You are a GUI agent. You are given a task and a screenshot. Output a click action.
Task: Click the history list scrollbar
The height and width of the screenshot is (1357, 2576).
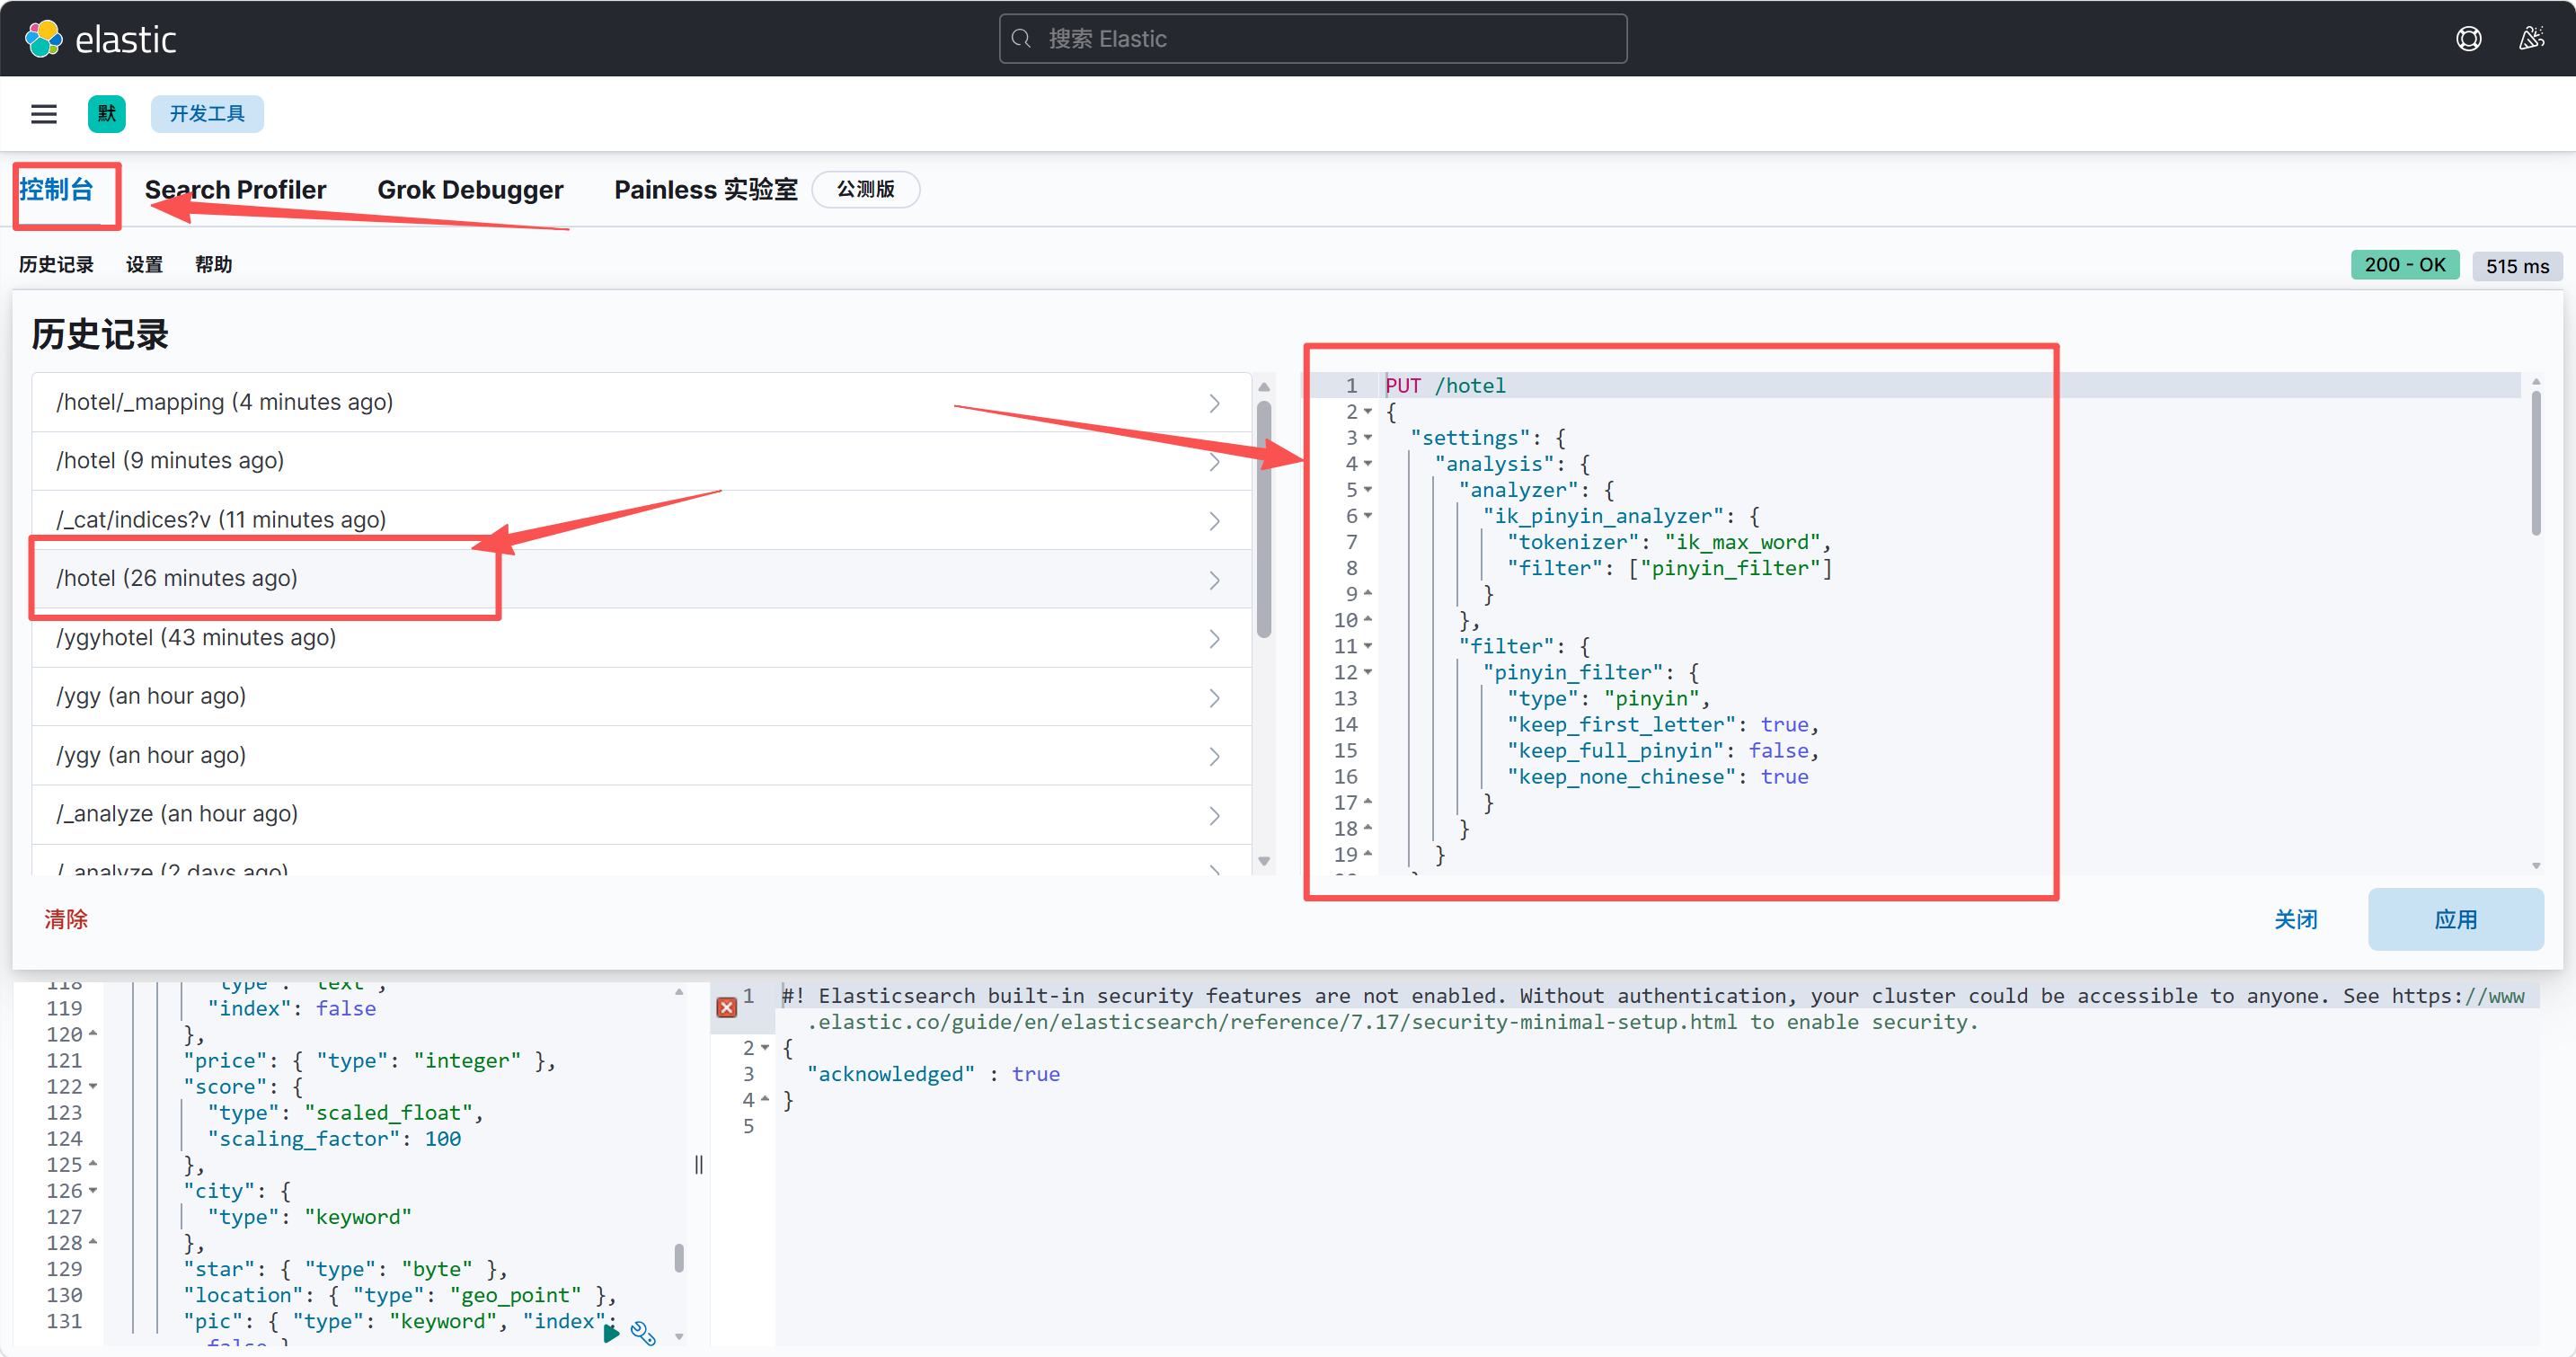(1264, 520)
